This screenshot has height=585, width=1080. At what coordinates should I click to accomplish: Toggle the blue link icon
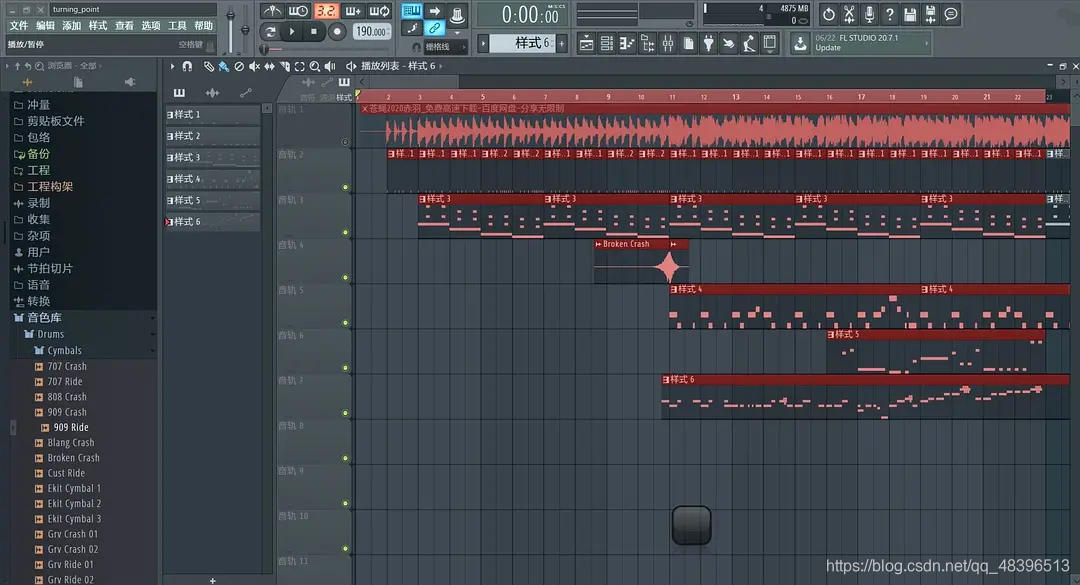tap(435, 28)
